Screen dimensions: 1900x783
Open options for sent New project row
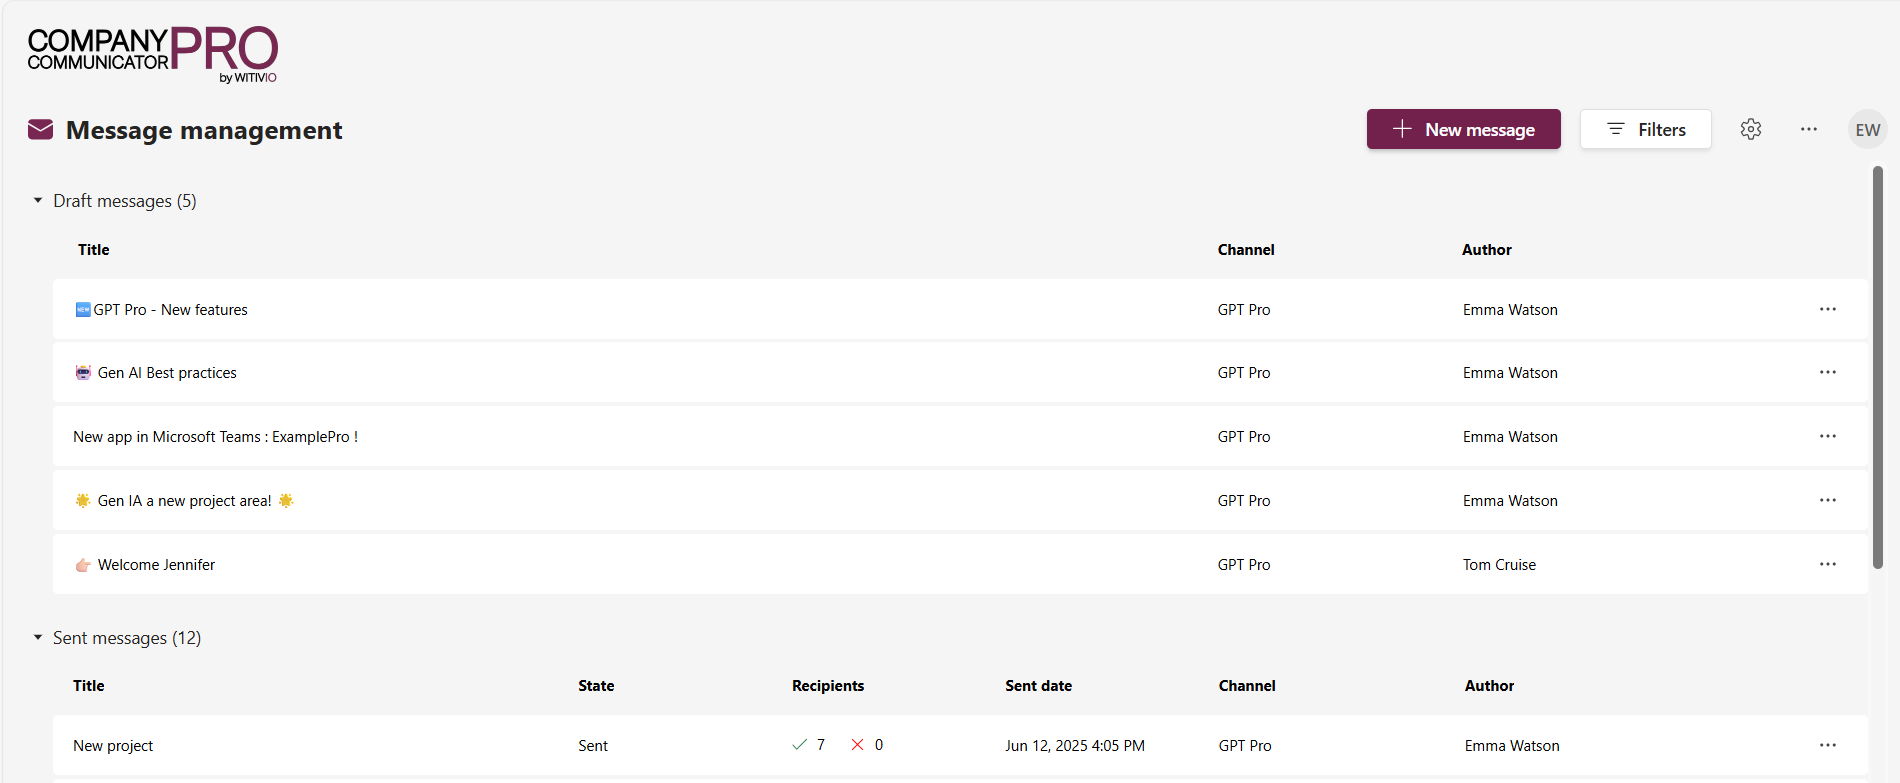tap(1828, 745)
